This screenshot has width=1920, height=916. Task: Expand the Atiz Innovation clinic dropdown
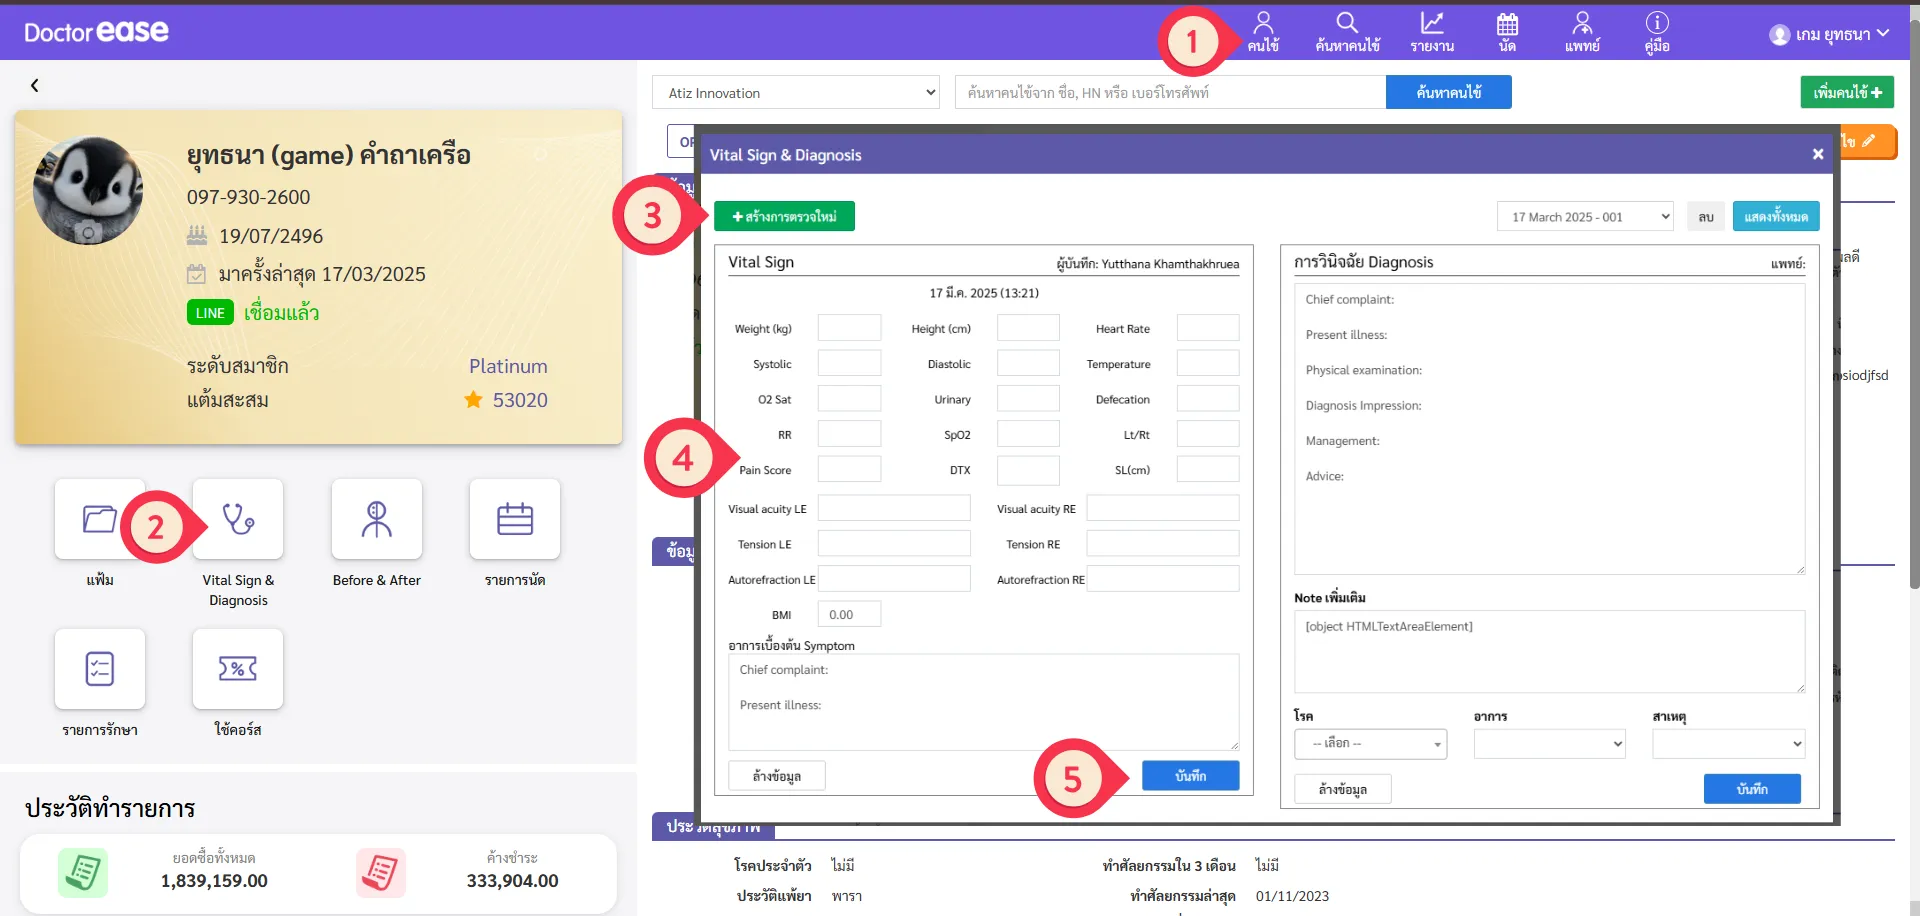[797, 93]
